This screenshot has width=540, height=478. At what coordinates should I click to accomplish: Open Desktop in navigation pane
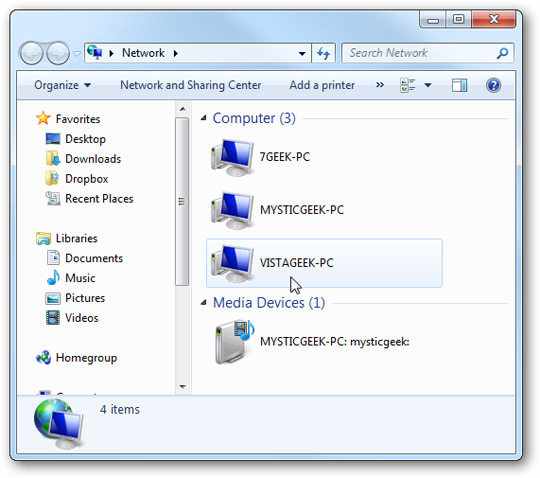point(85,139)
